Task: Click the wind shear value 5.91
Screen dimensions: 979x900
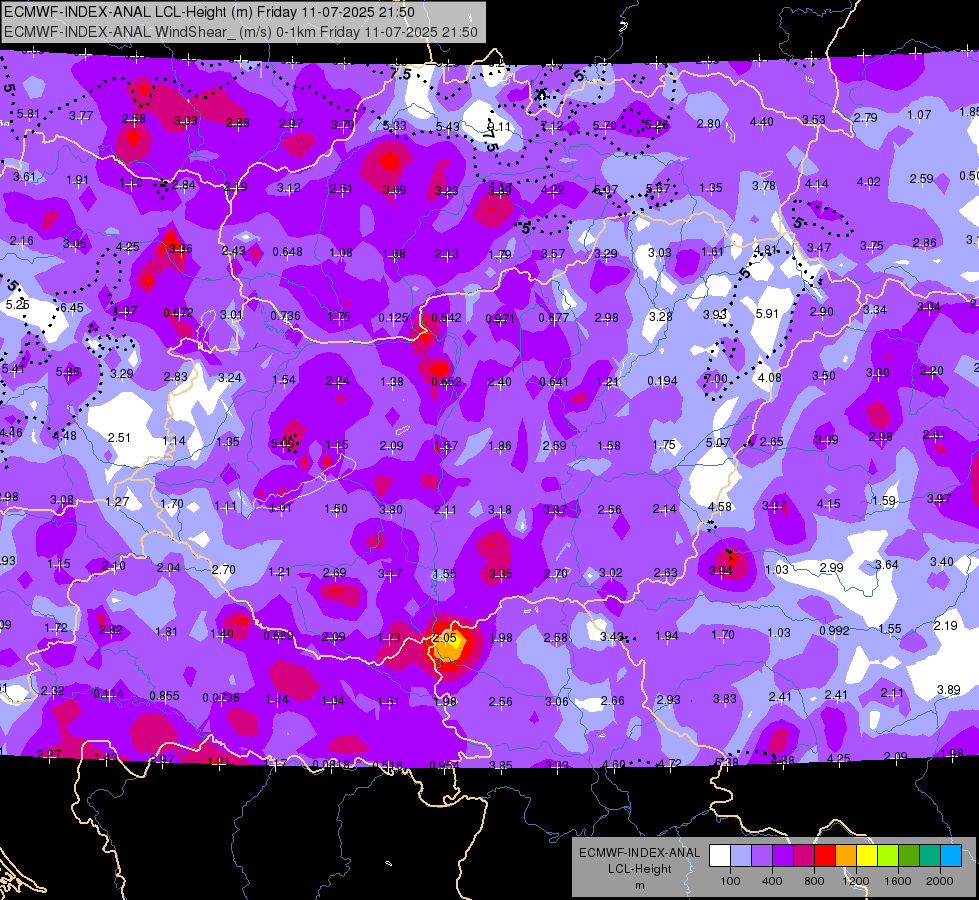Action: (x=767, y=314)
